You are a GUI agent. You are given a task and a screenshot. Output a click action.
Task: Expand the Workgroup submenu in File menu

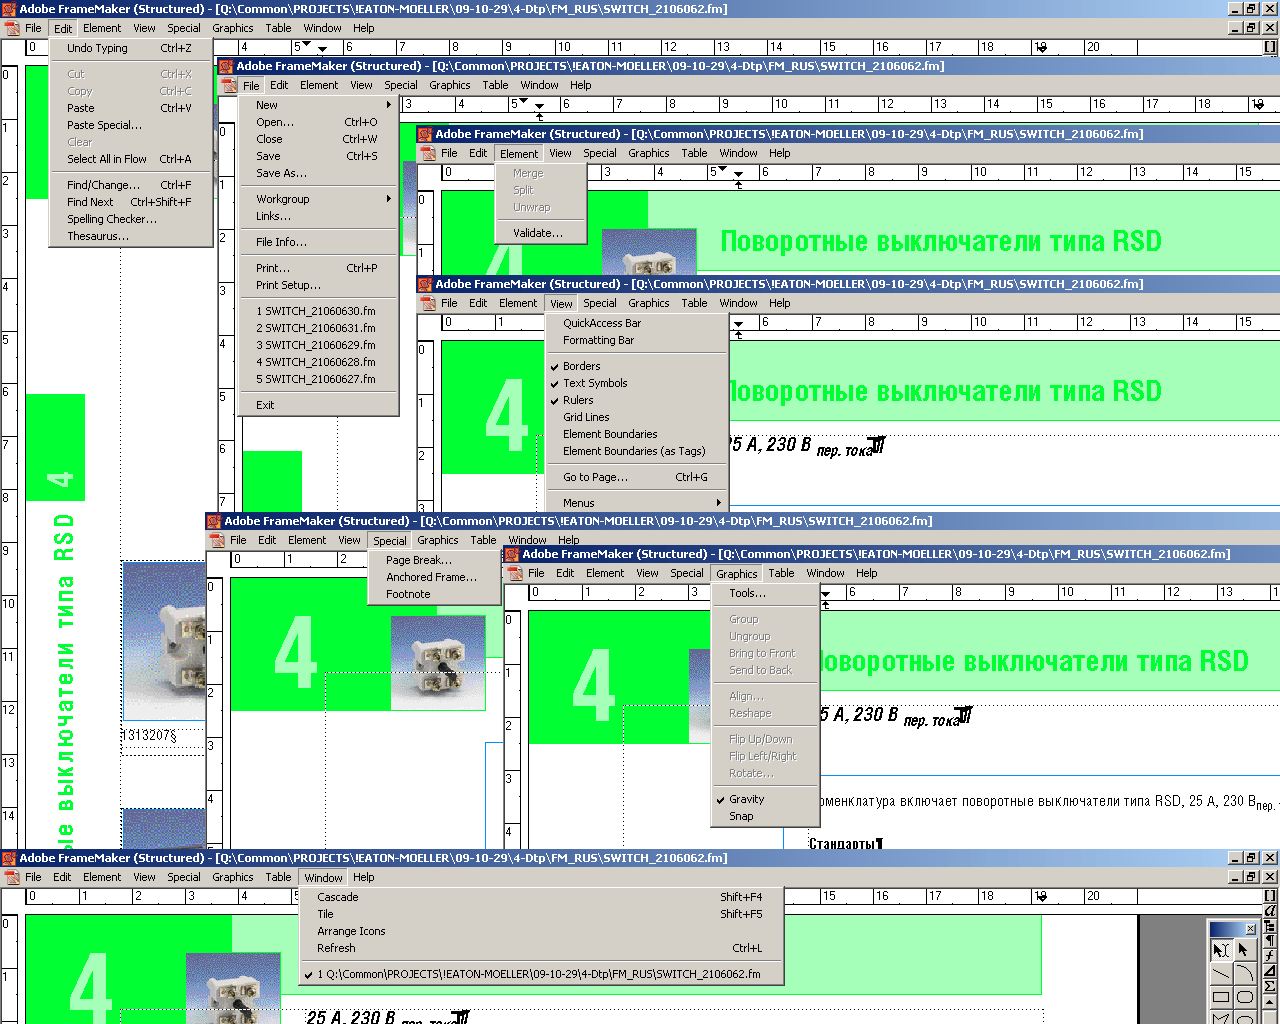click(319, 199)
